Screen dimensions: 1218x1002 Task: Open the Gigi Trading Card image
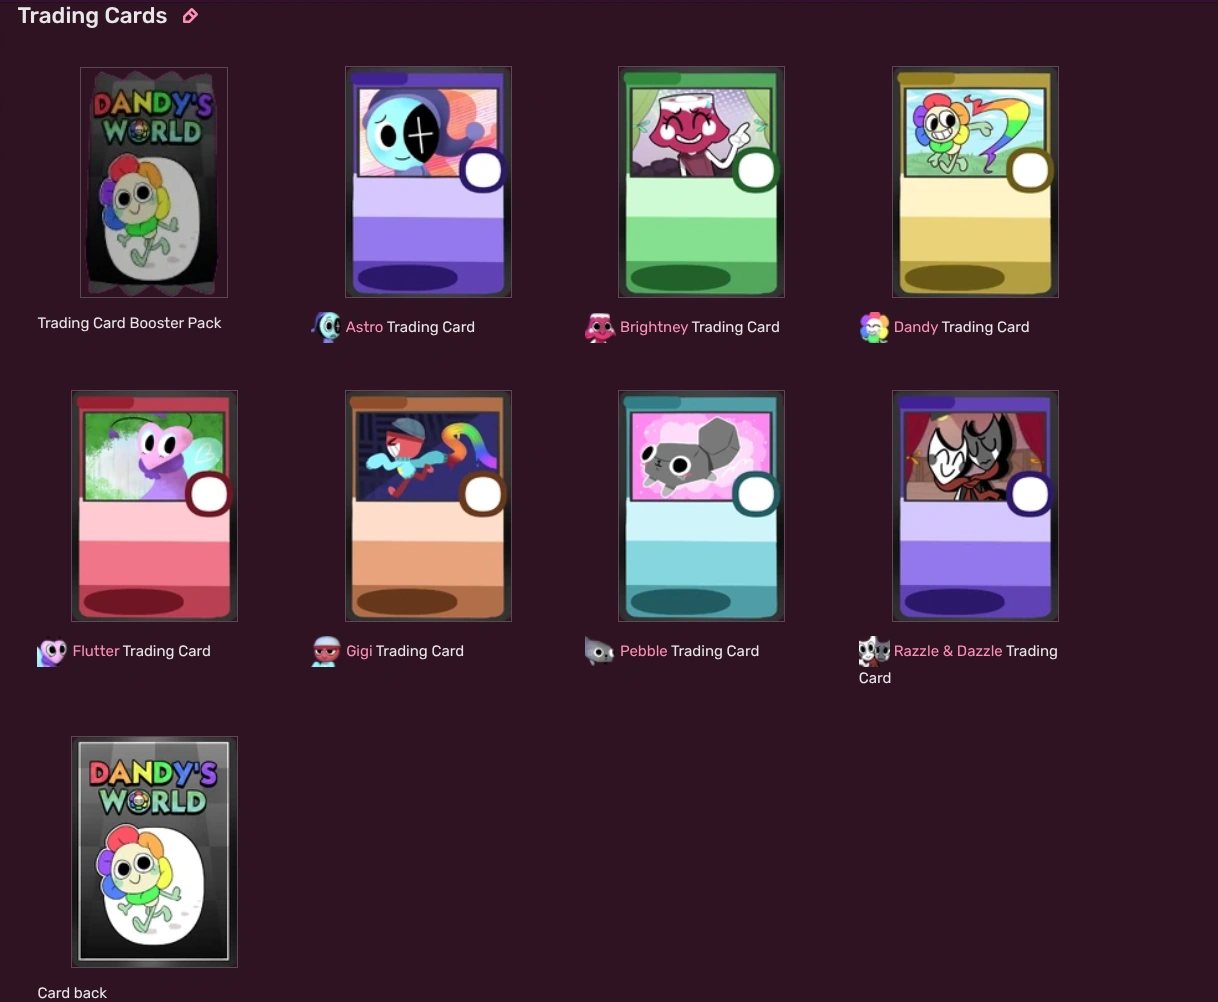coord(428,505)
